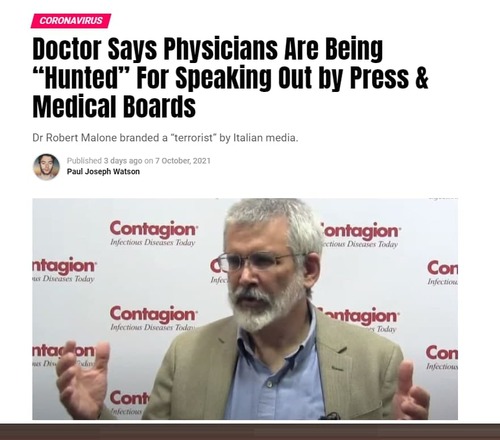Viewport: 500px width, 440px height.
Task: Click the Contagion logo below man's beard level left
Action: (153, 318)
